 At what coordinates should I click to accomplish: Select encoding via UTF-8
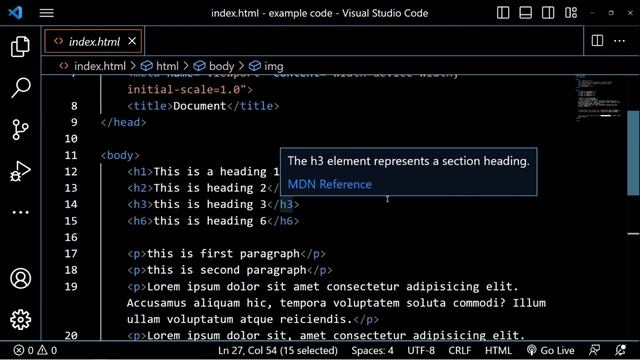pyautogui.click(x=421, y=350)
